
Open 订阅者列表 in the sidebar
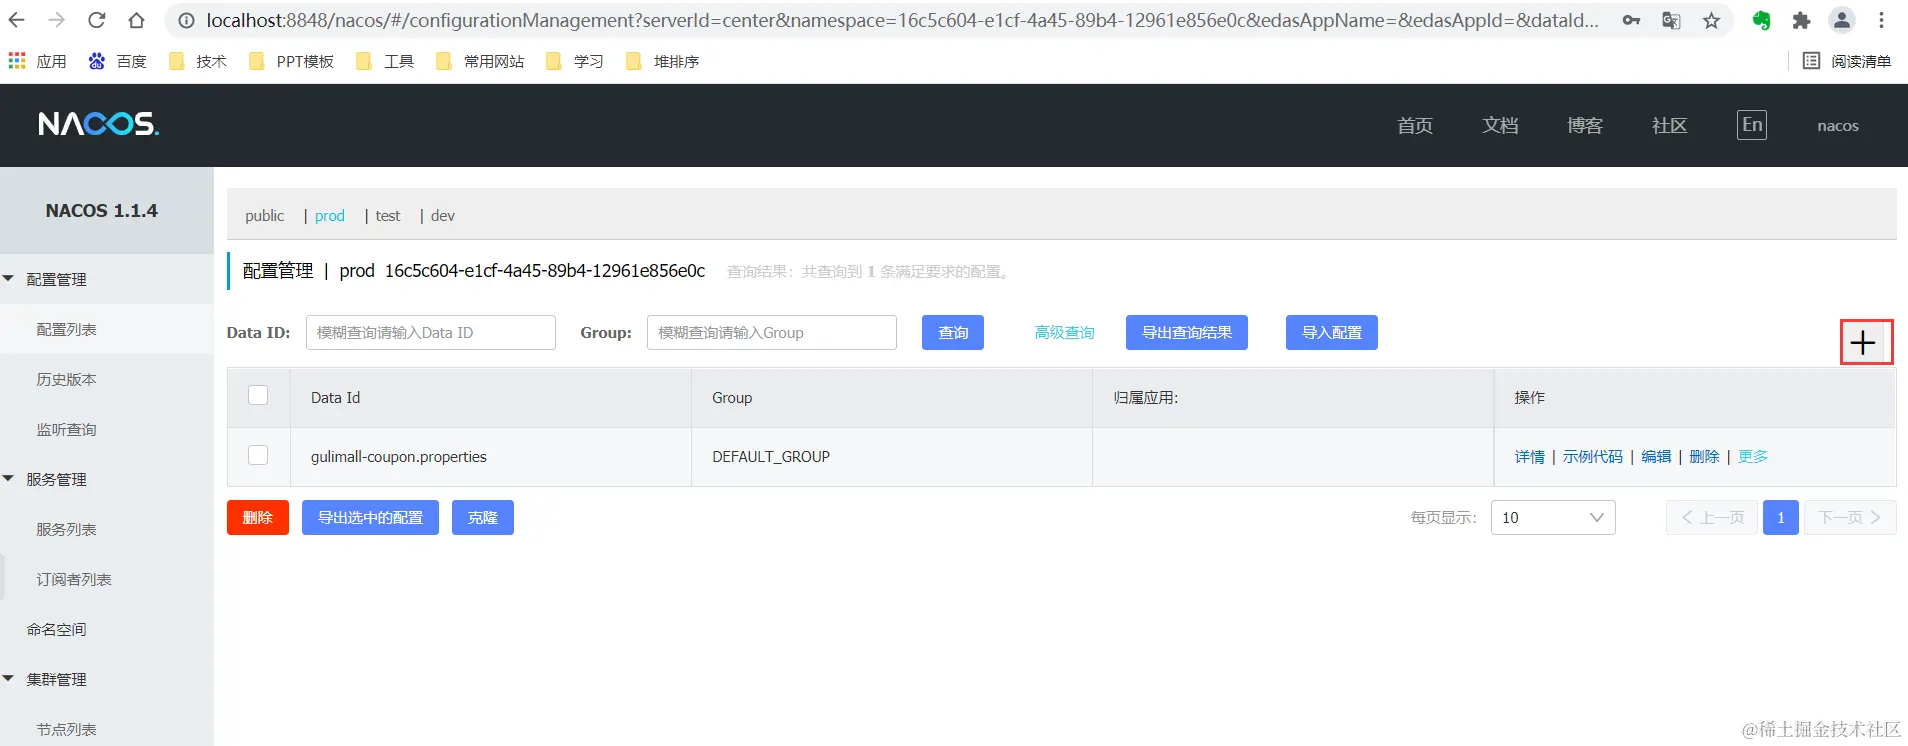click(74, 579)
